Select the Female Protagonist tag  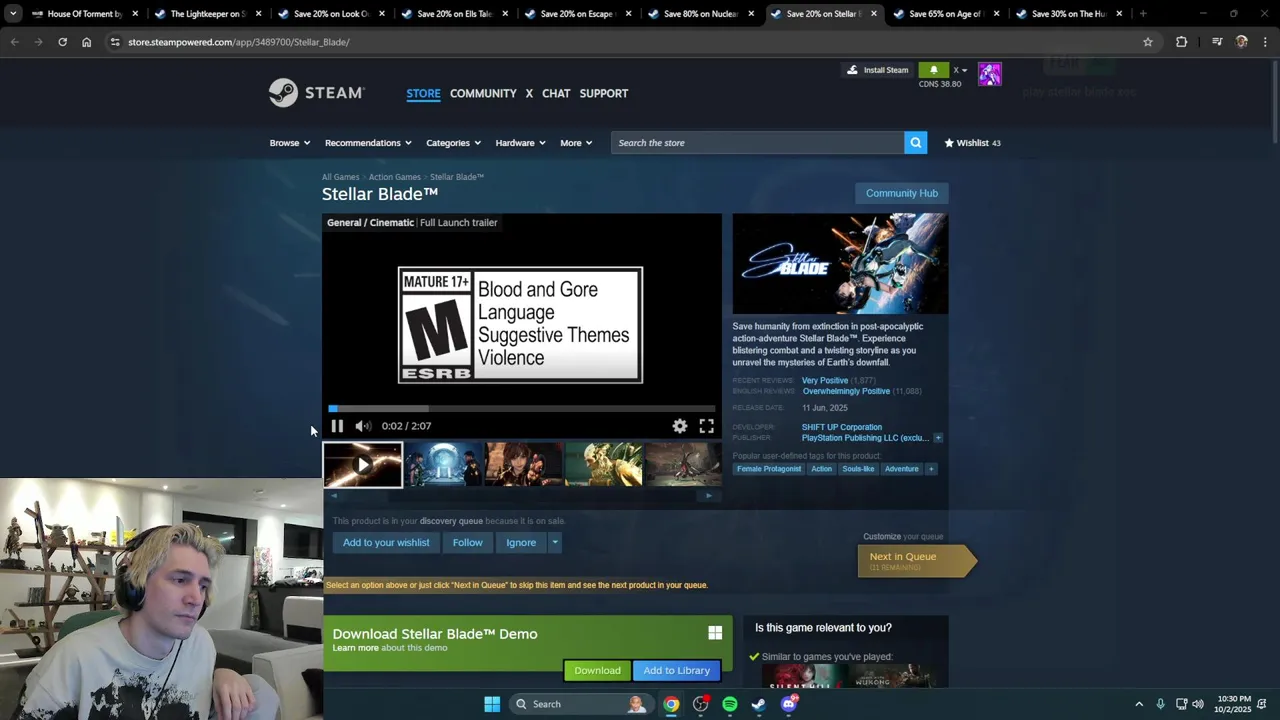tap(768, 469)
